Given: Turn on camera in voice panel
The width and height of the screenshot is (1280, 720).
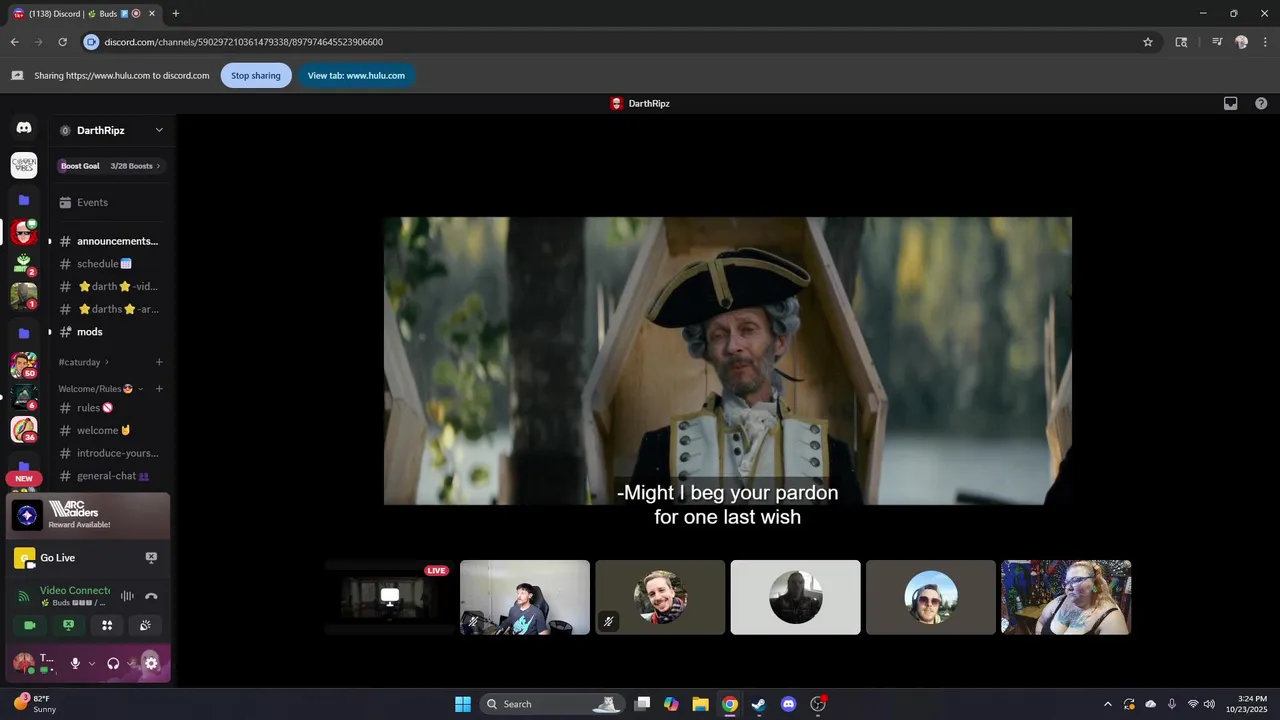Looking at the screenshot, I should [30, 625].
